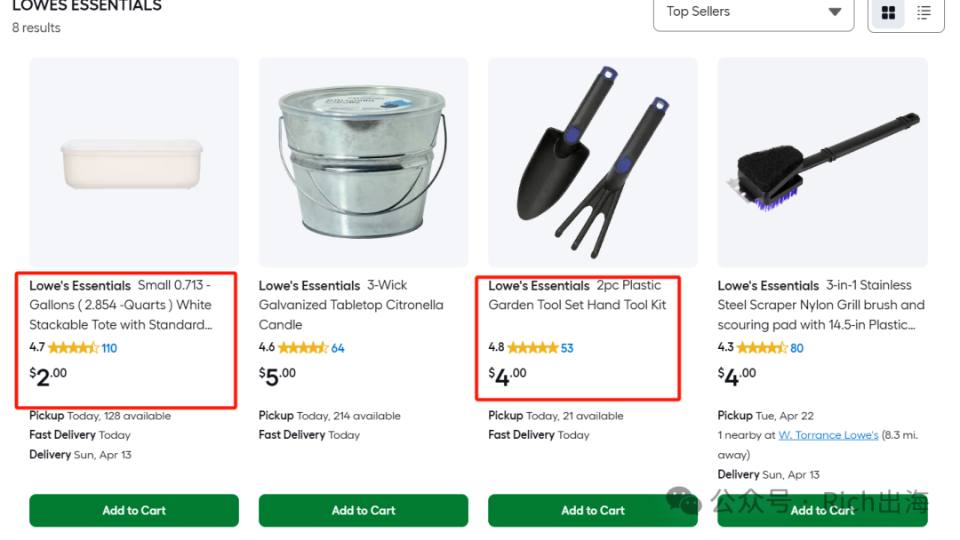Switch to list view layout

coord(923,12)
